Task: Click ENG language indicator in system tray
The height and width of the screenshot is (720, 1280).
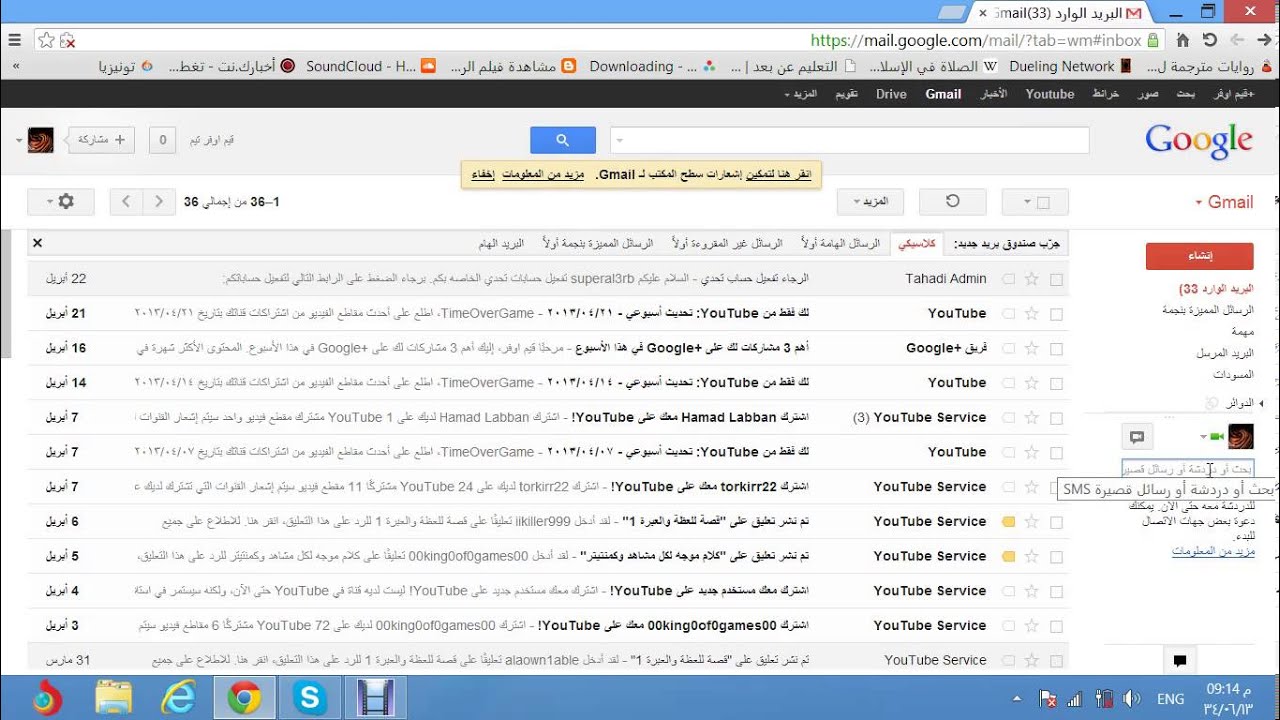Action: click(1171, 699)
